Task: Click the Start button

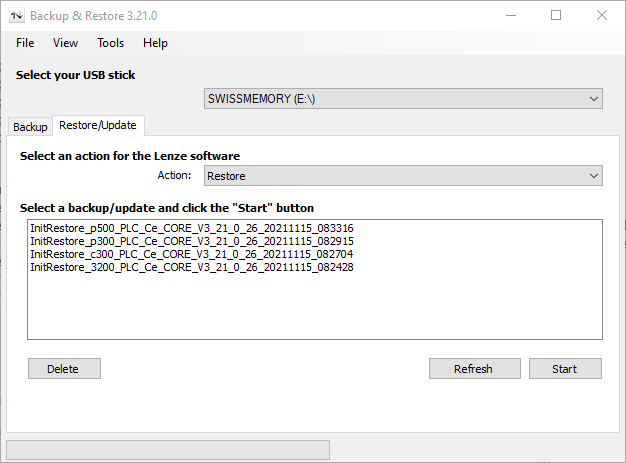Action: tap(565, 369)
